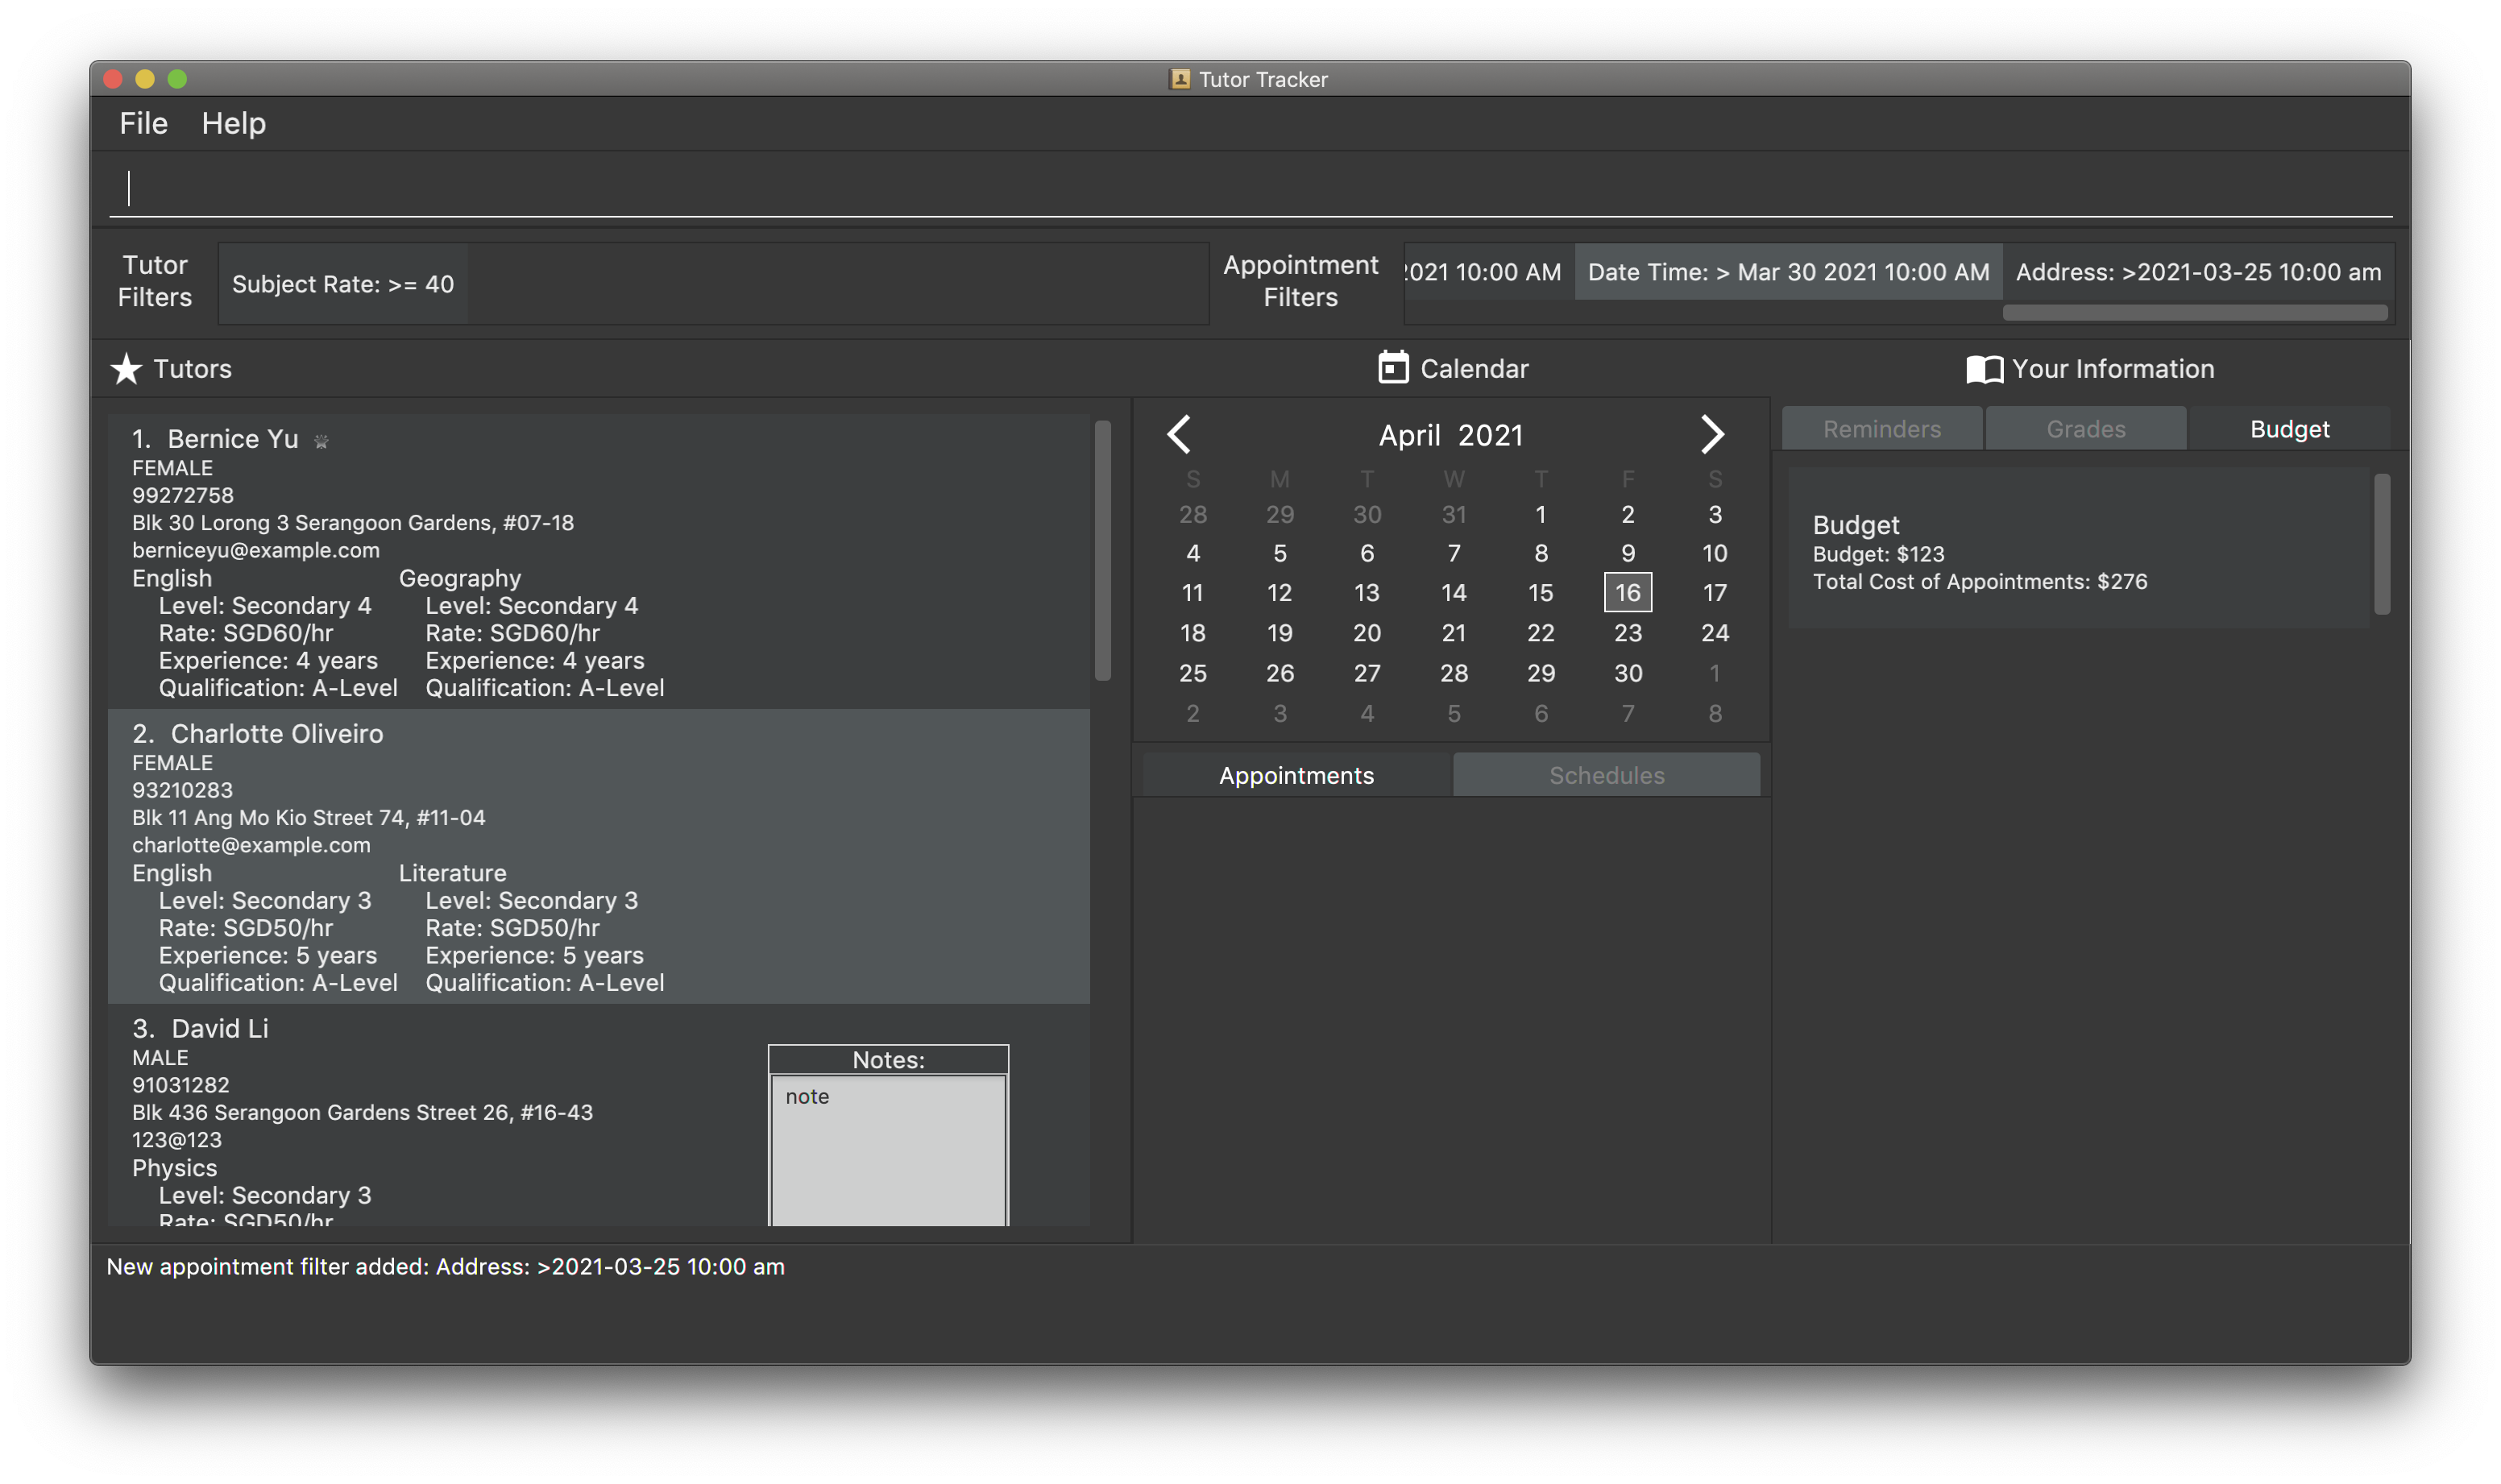Select April 30 on the calendar
The image size is (2501, 1484).
coord(1628,673)
